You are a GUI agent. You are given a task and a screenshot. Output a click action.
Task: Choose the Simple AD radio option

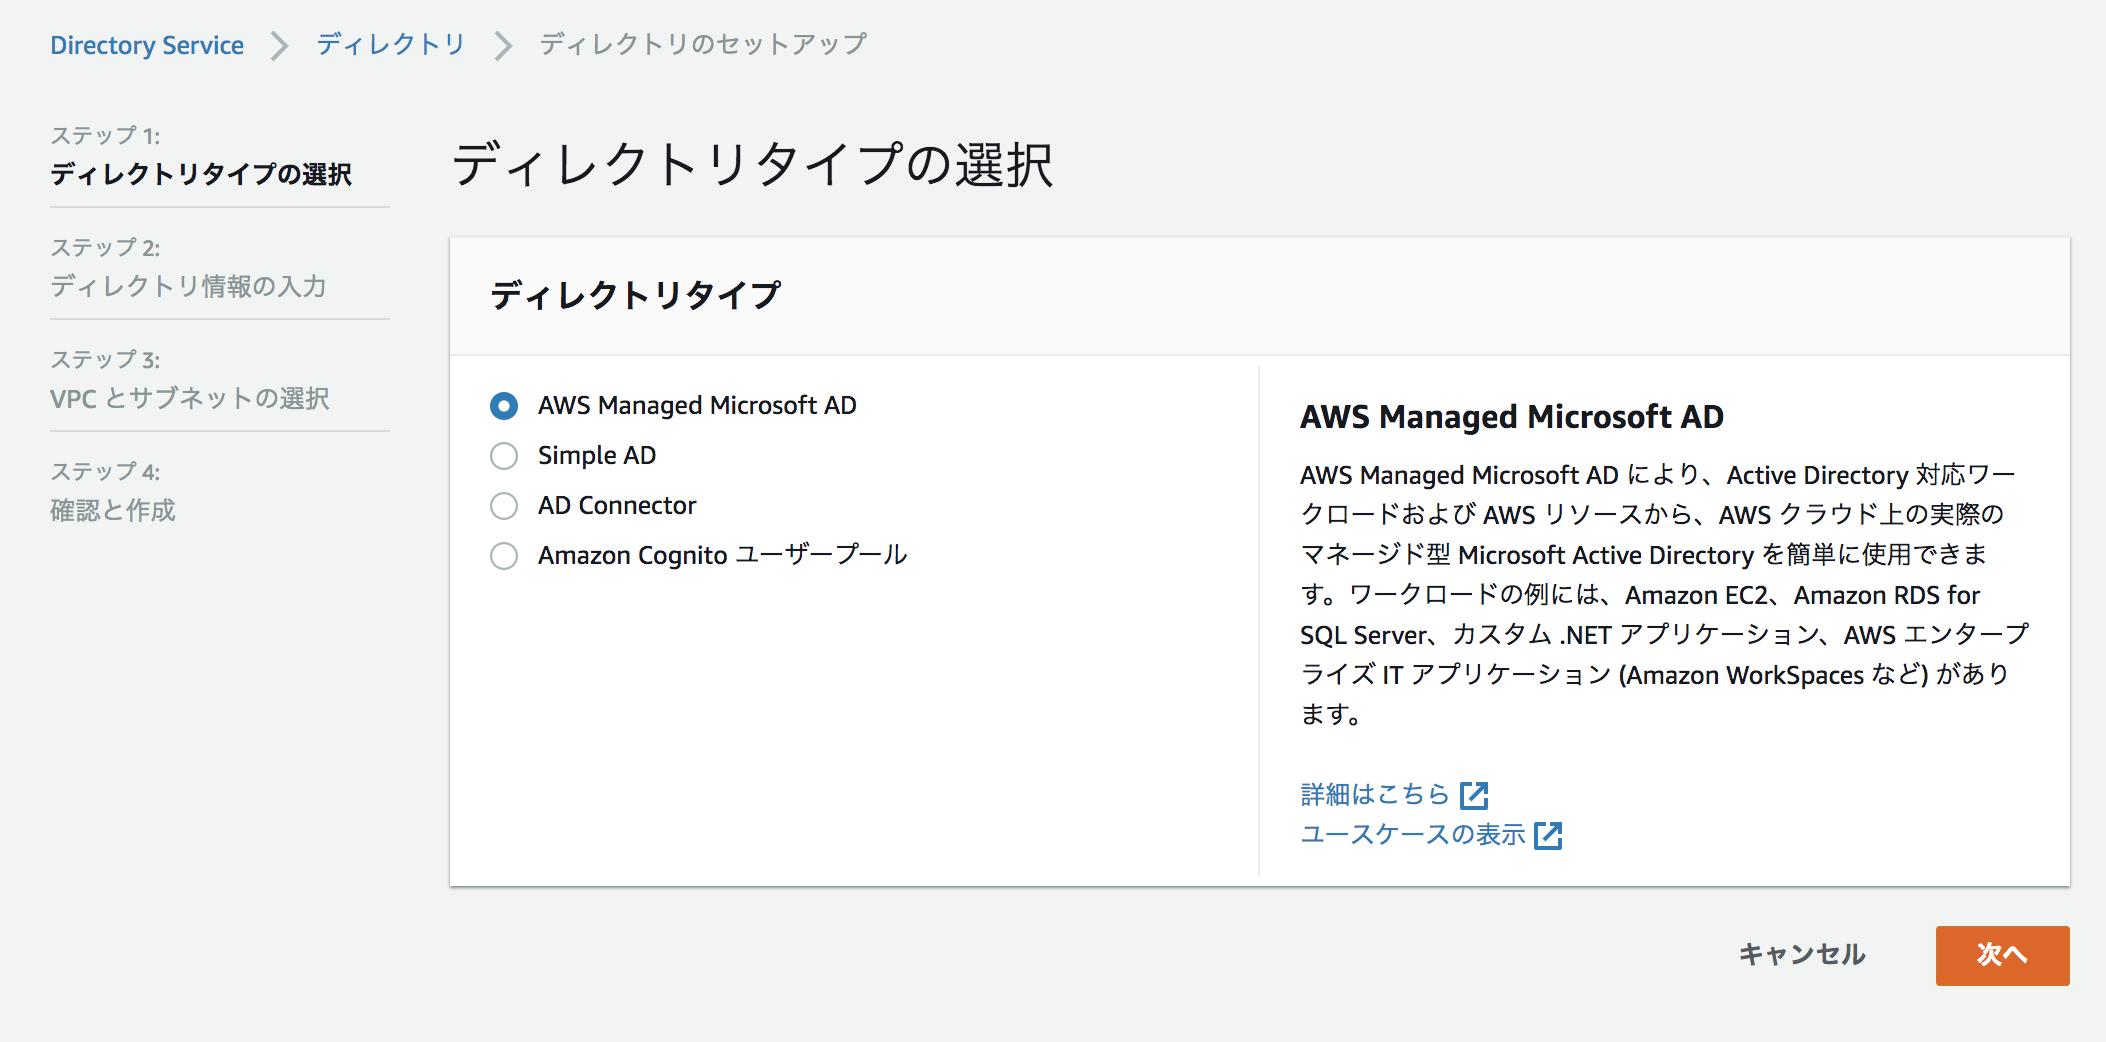(x=504, y=456)
